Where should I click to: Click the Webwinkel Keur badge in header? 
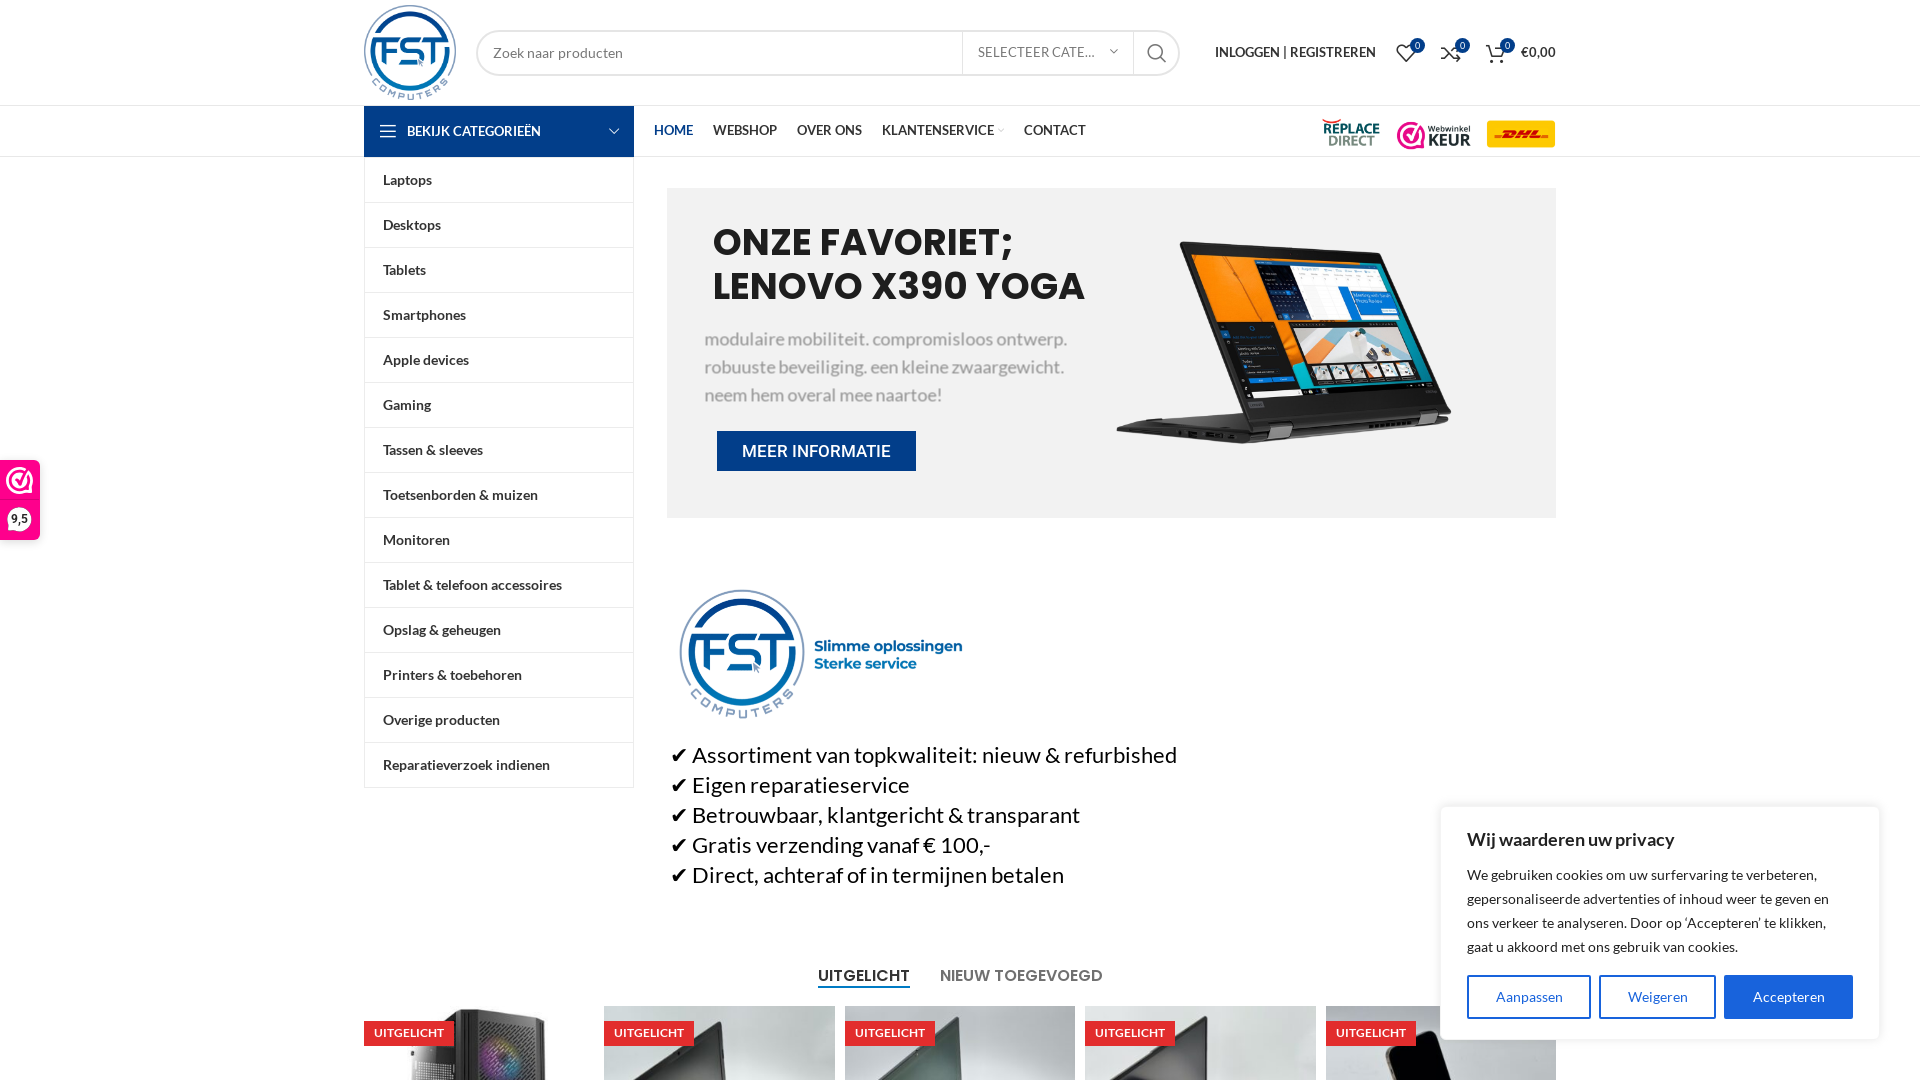click(x=1434, y=134)
